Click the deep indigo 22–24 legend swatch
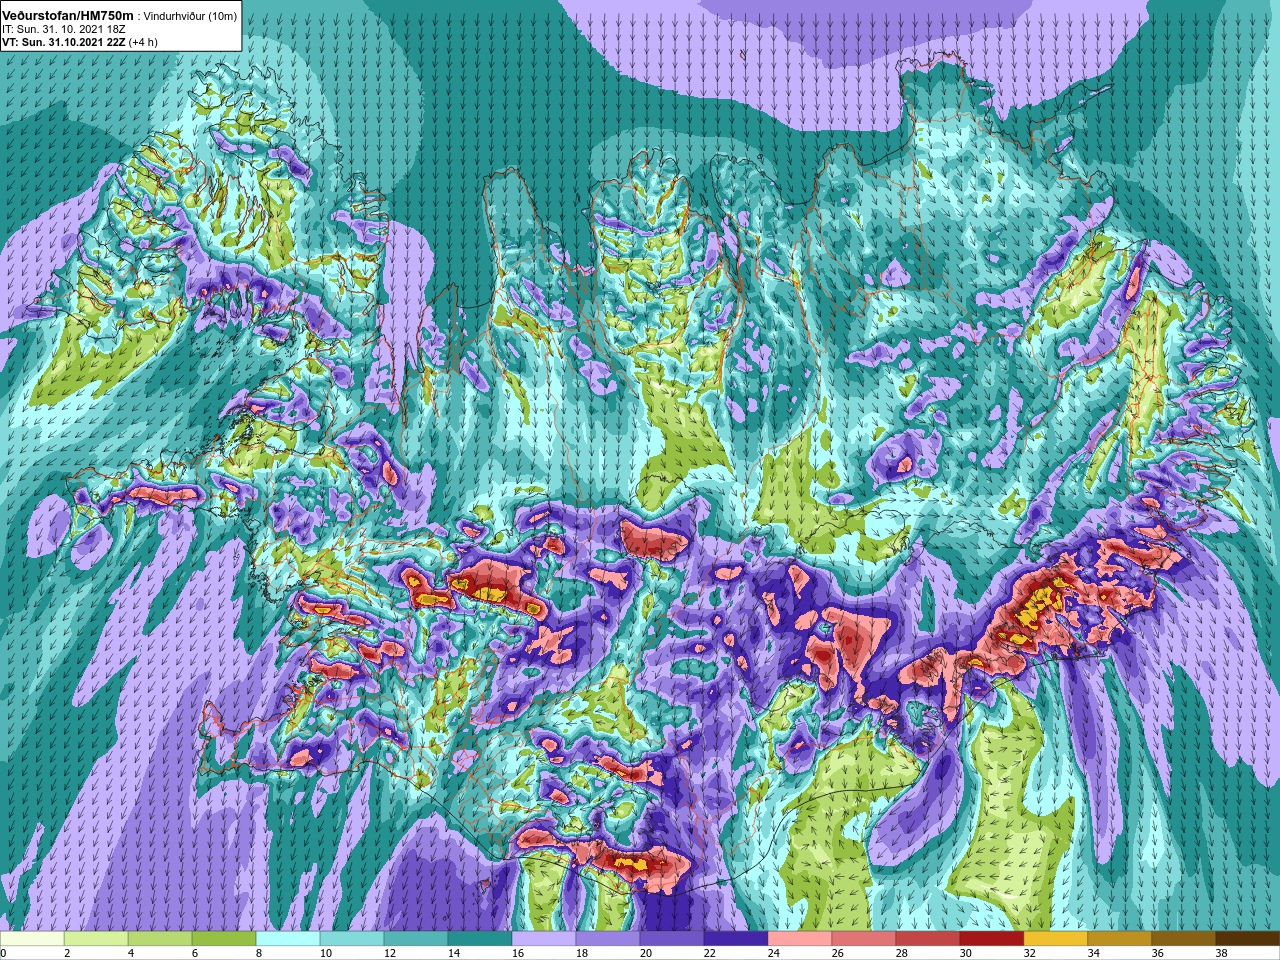 pos(736,939)
